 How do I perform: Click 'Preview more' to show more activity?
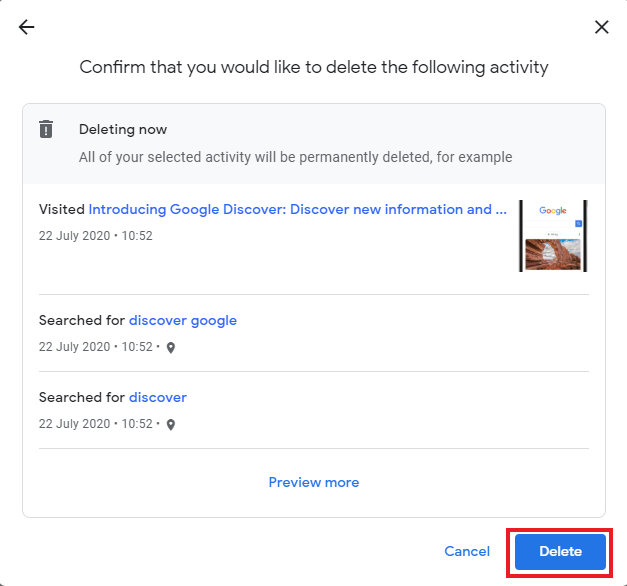314,482
